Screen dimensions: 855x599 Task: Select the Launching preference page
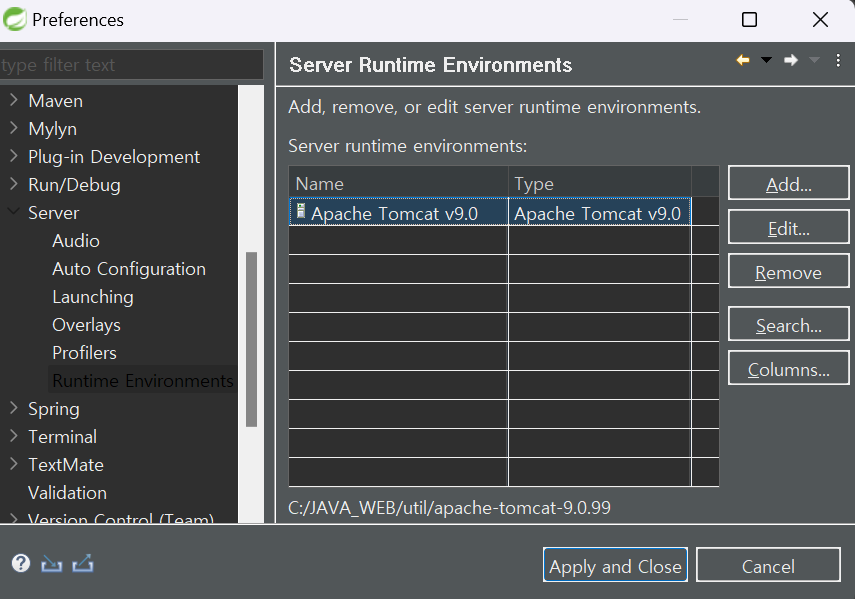[x=93, y=297]
